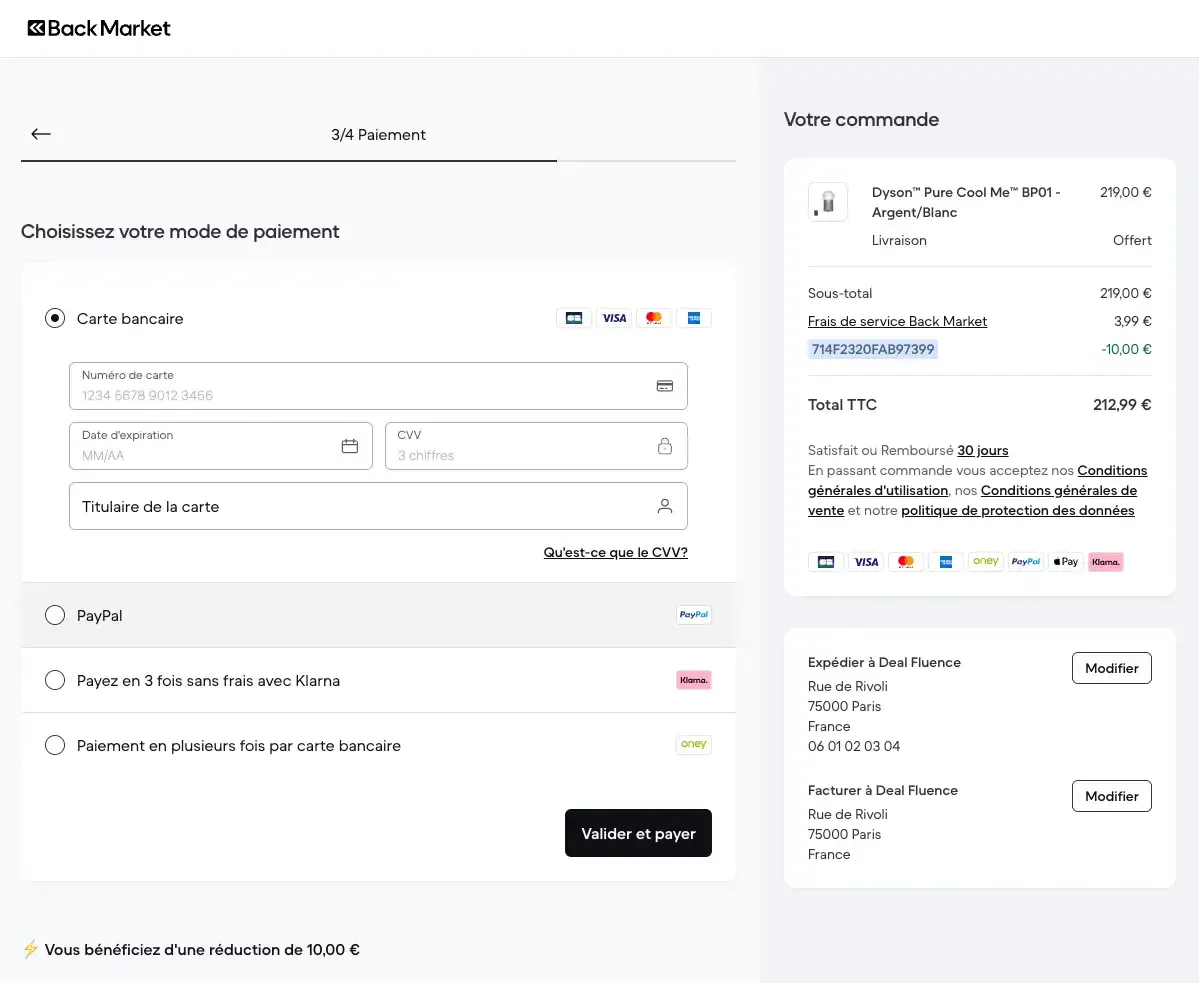Select Paiement en plusieurs fois radio
The height and width of the screenshot is (983, 1199).
[55, 745]
